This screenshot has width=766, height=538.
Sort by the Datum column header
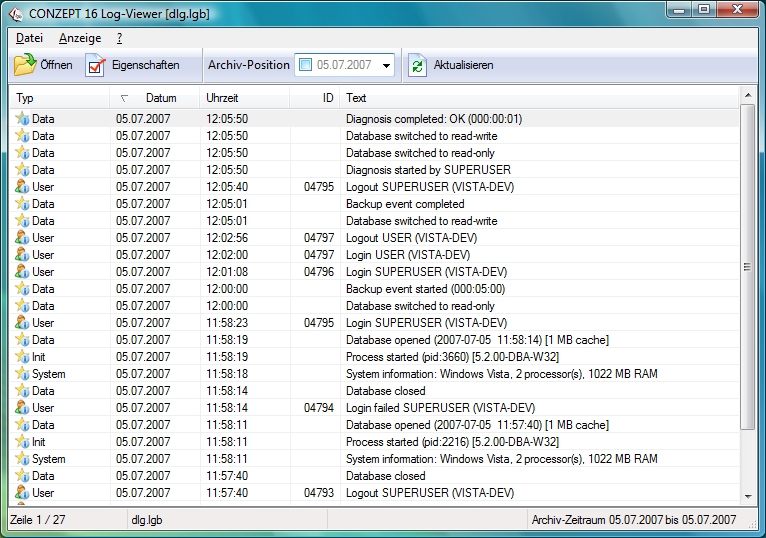coord(155,98)
